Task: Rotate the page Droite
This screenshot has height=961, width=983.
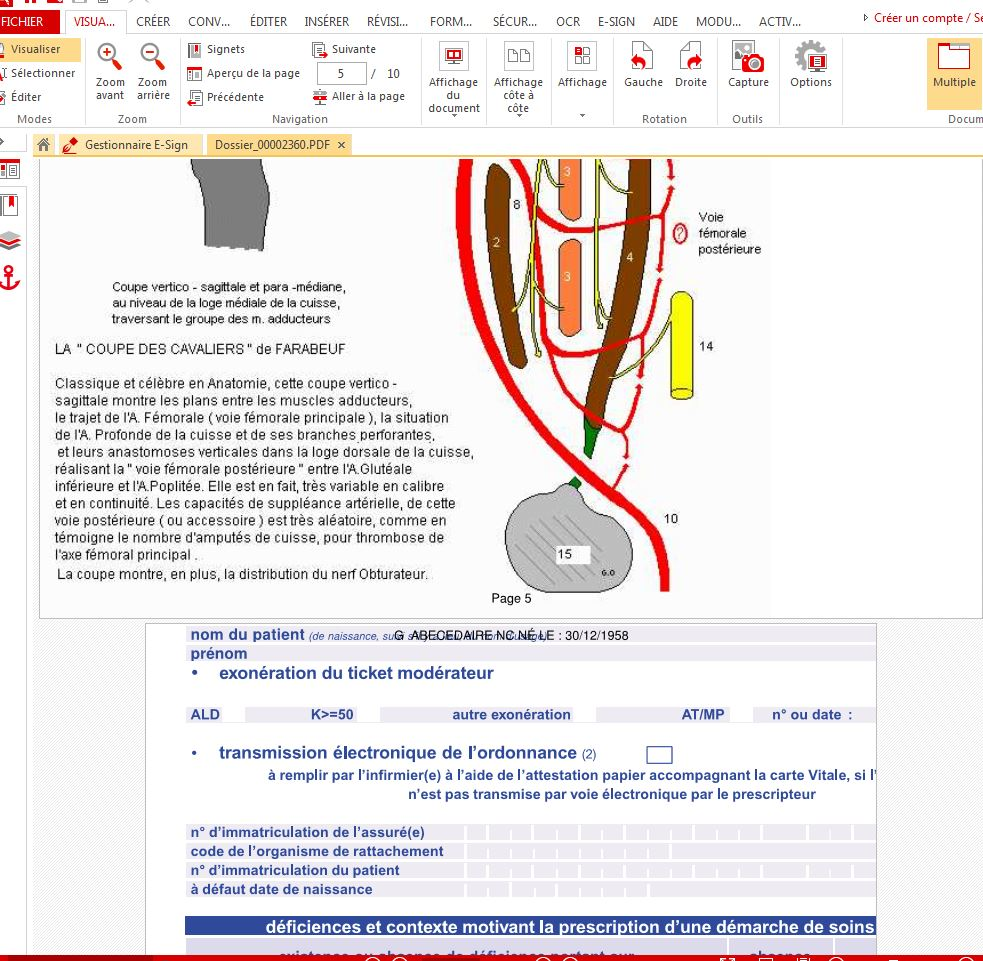Action: click(691, 65)
